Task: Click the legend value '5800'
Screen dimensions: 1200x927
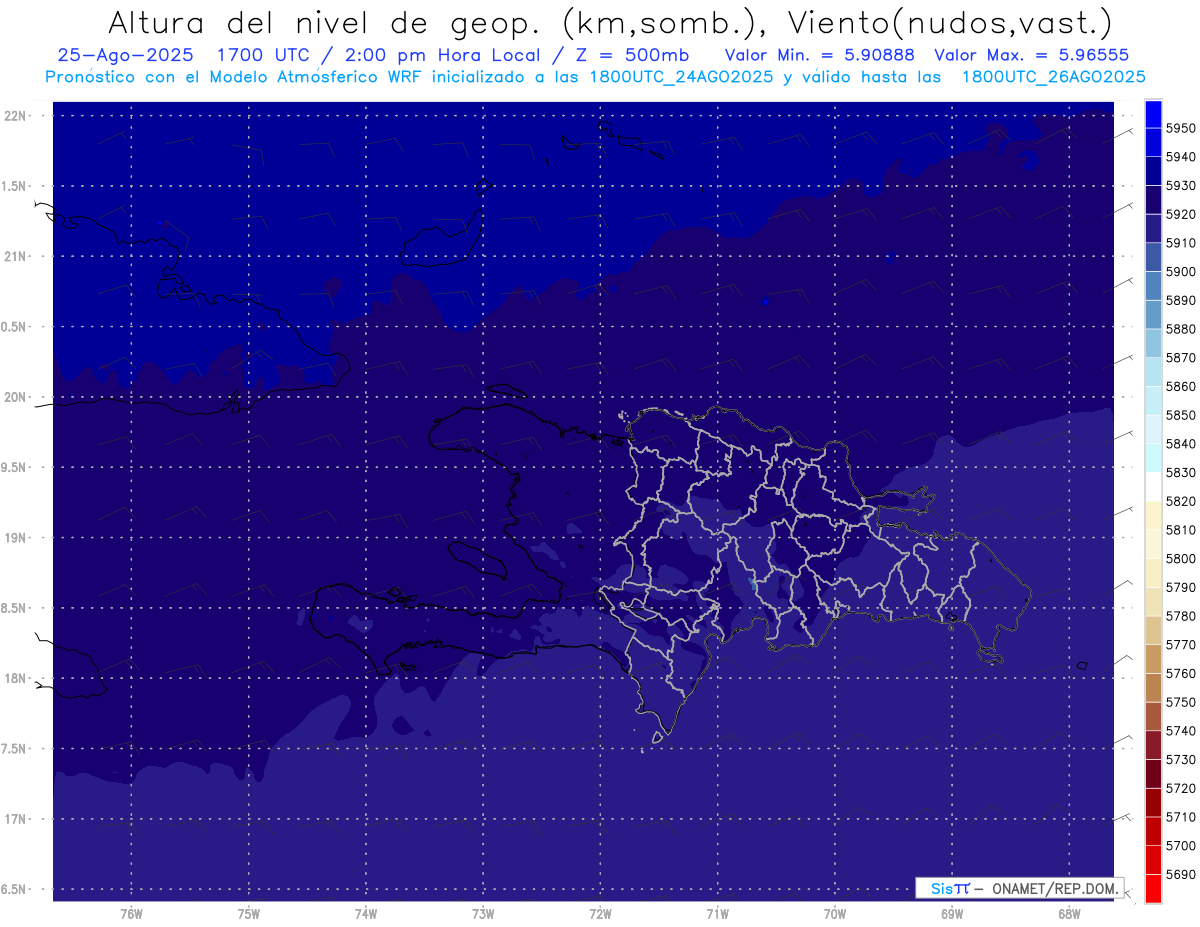Action: click(x=1180, y=558)
